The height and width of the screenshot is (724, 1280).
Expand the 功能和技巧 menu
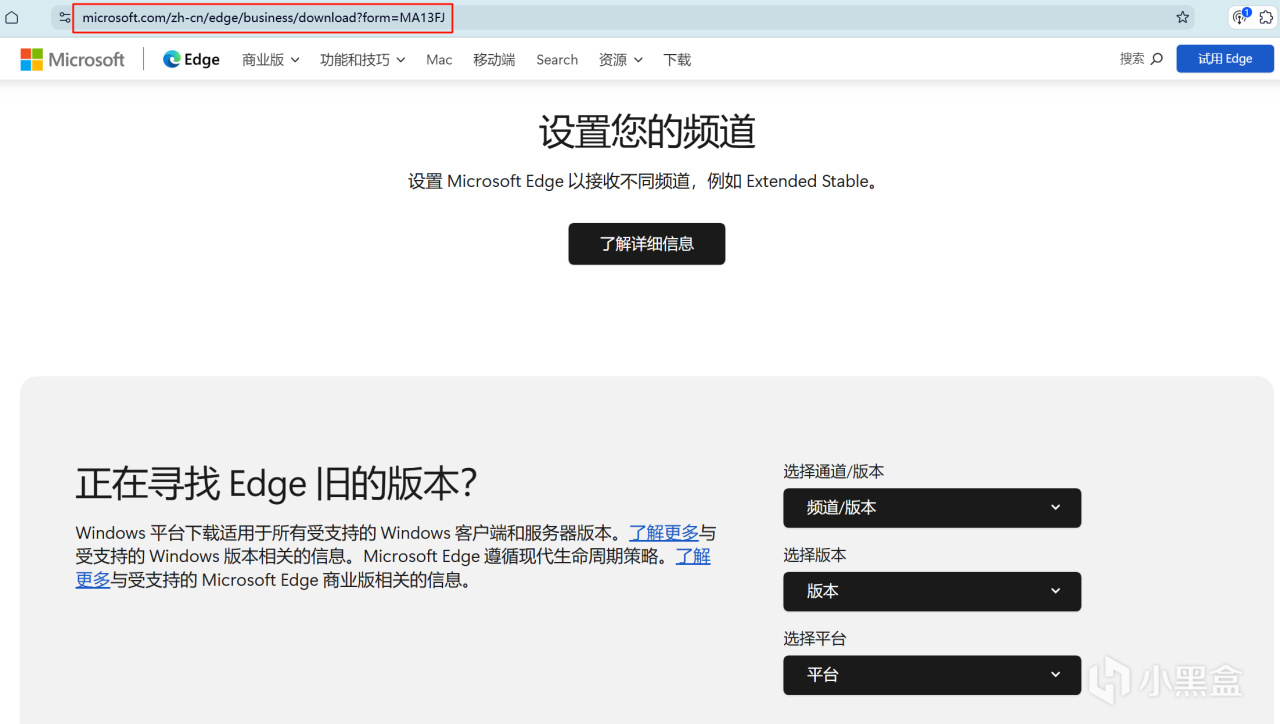[x=361, y=59]
